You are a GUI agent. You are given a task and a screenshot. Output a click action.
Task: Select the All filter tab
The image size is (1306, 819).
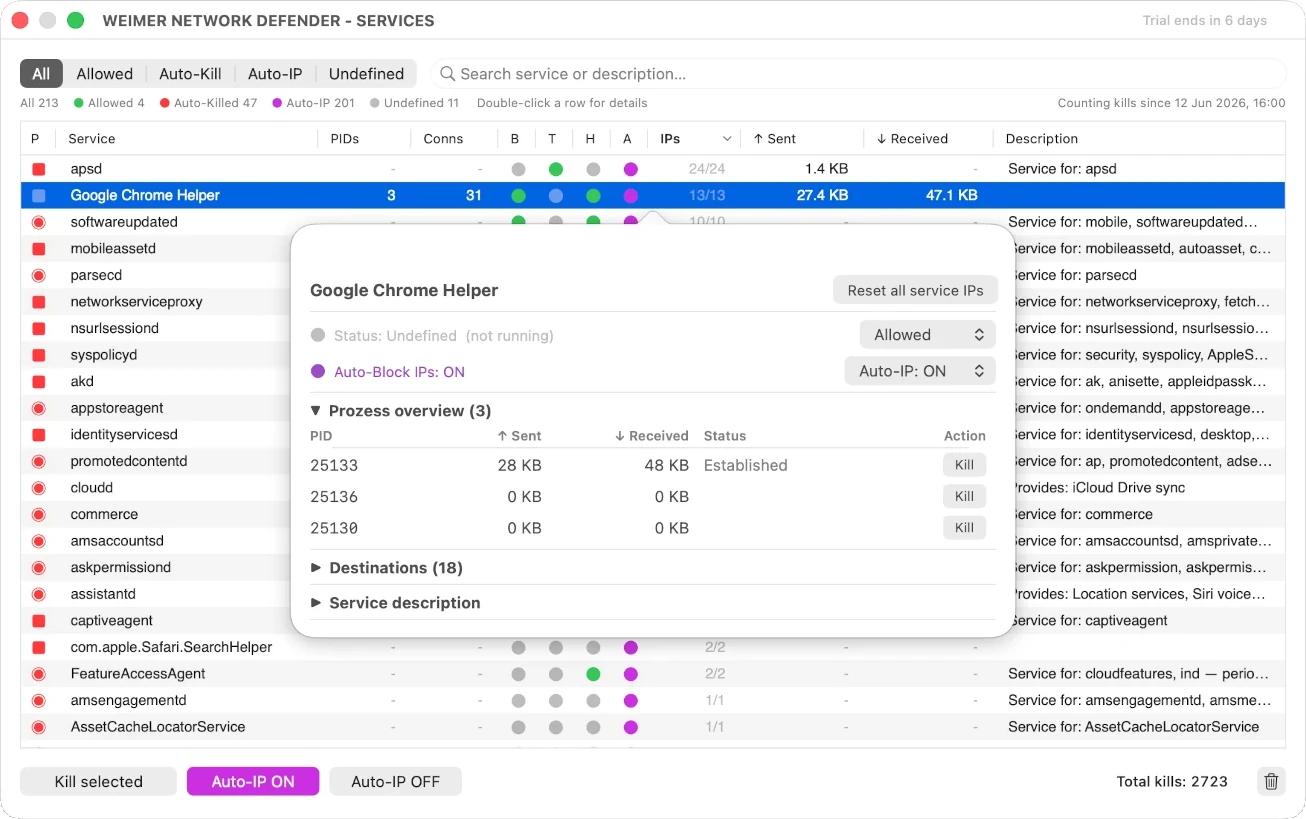(41, 74)
